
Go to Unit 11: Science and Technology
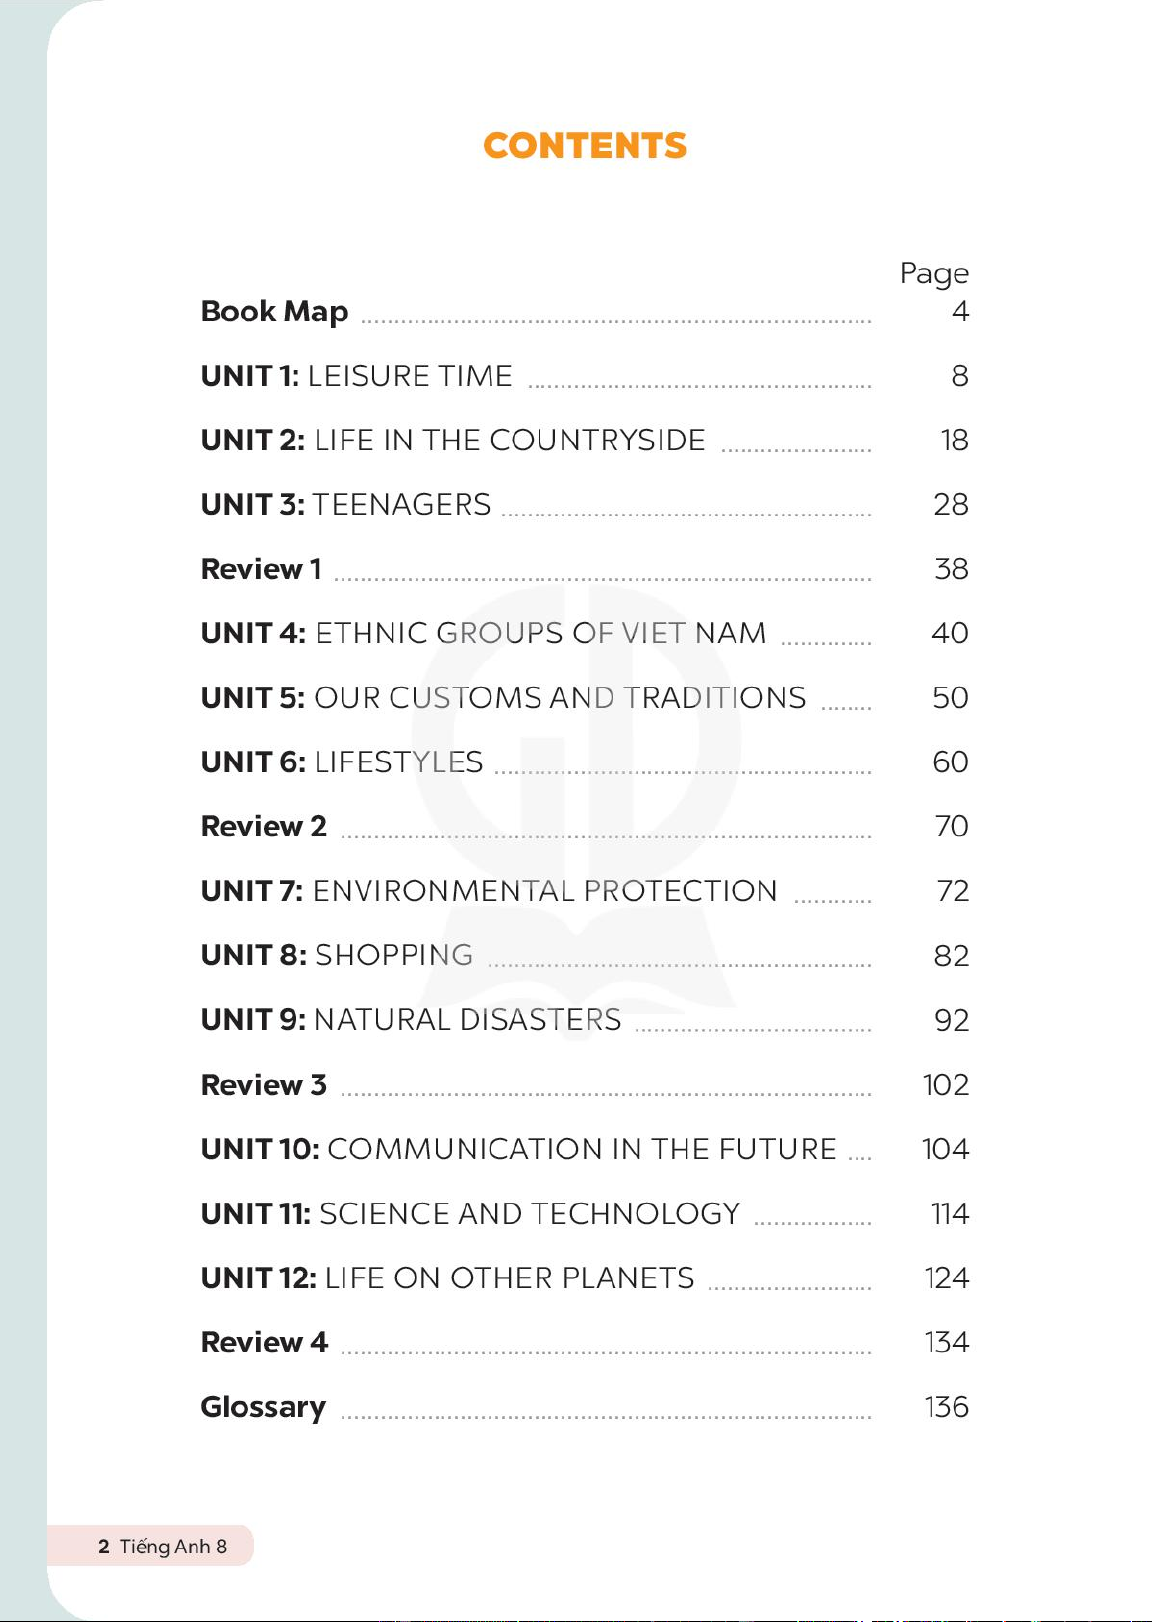click(x=470, y=1214)
